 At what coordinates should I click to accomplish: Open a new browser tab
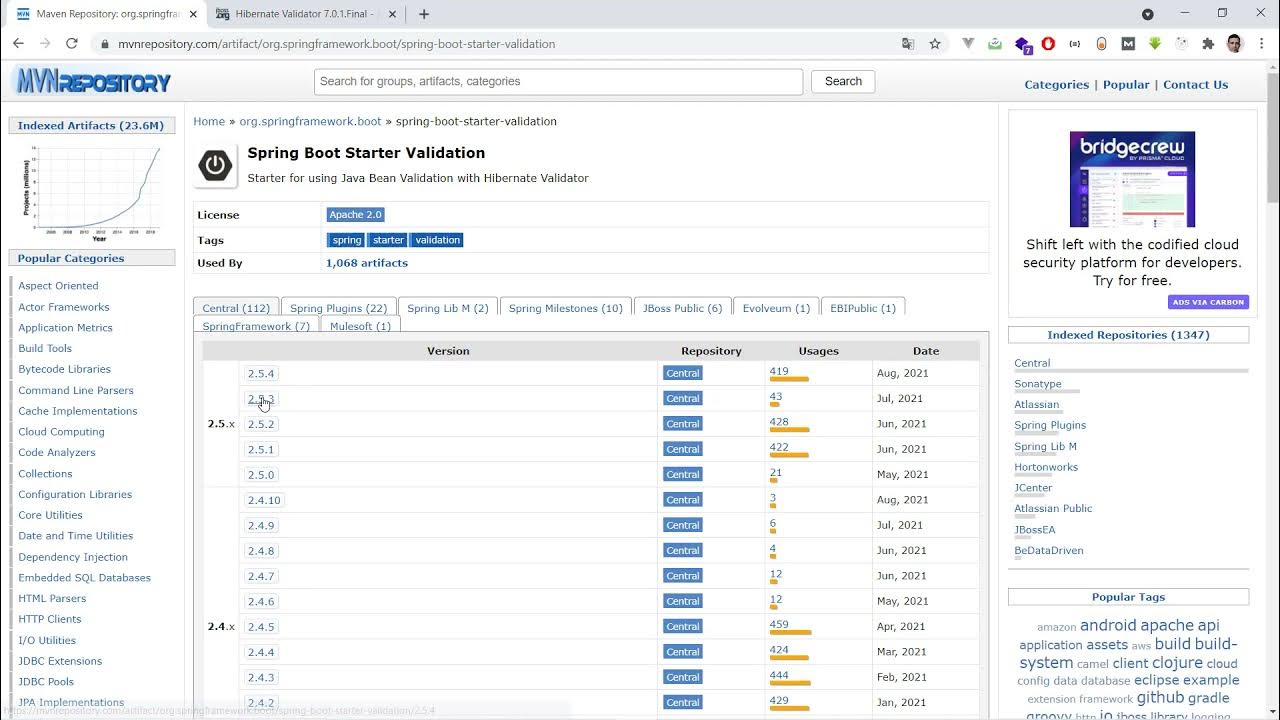[x=424, y=14]
